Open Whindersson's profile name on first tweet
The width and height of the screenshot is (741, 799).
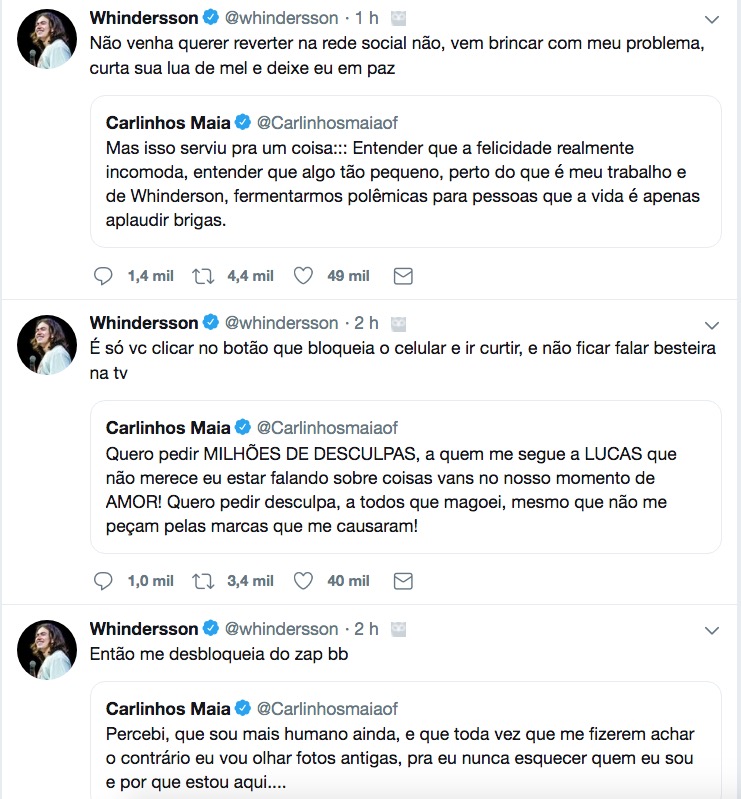tap(144, 18)
